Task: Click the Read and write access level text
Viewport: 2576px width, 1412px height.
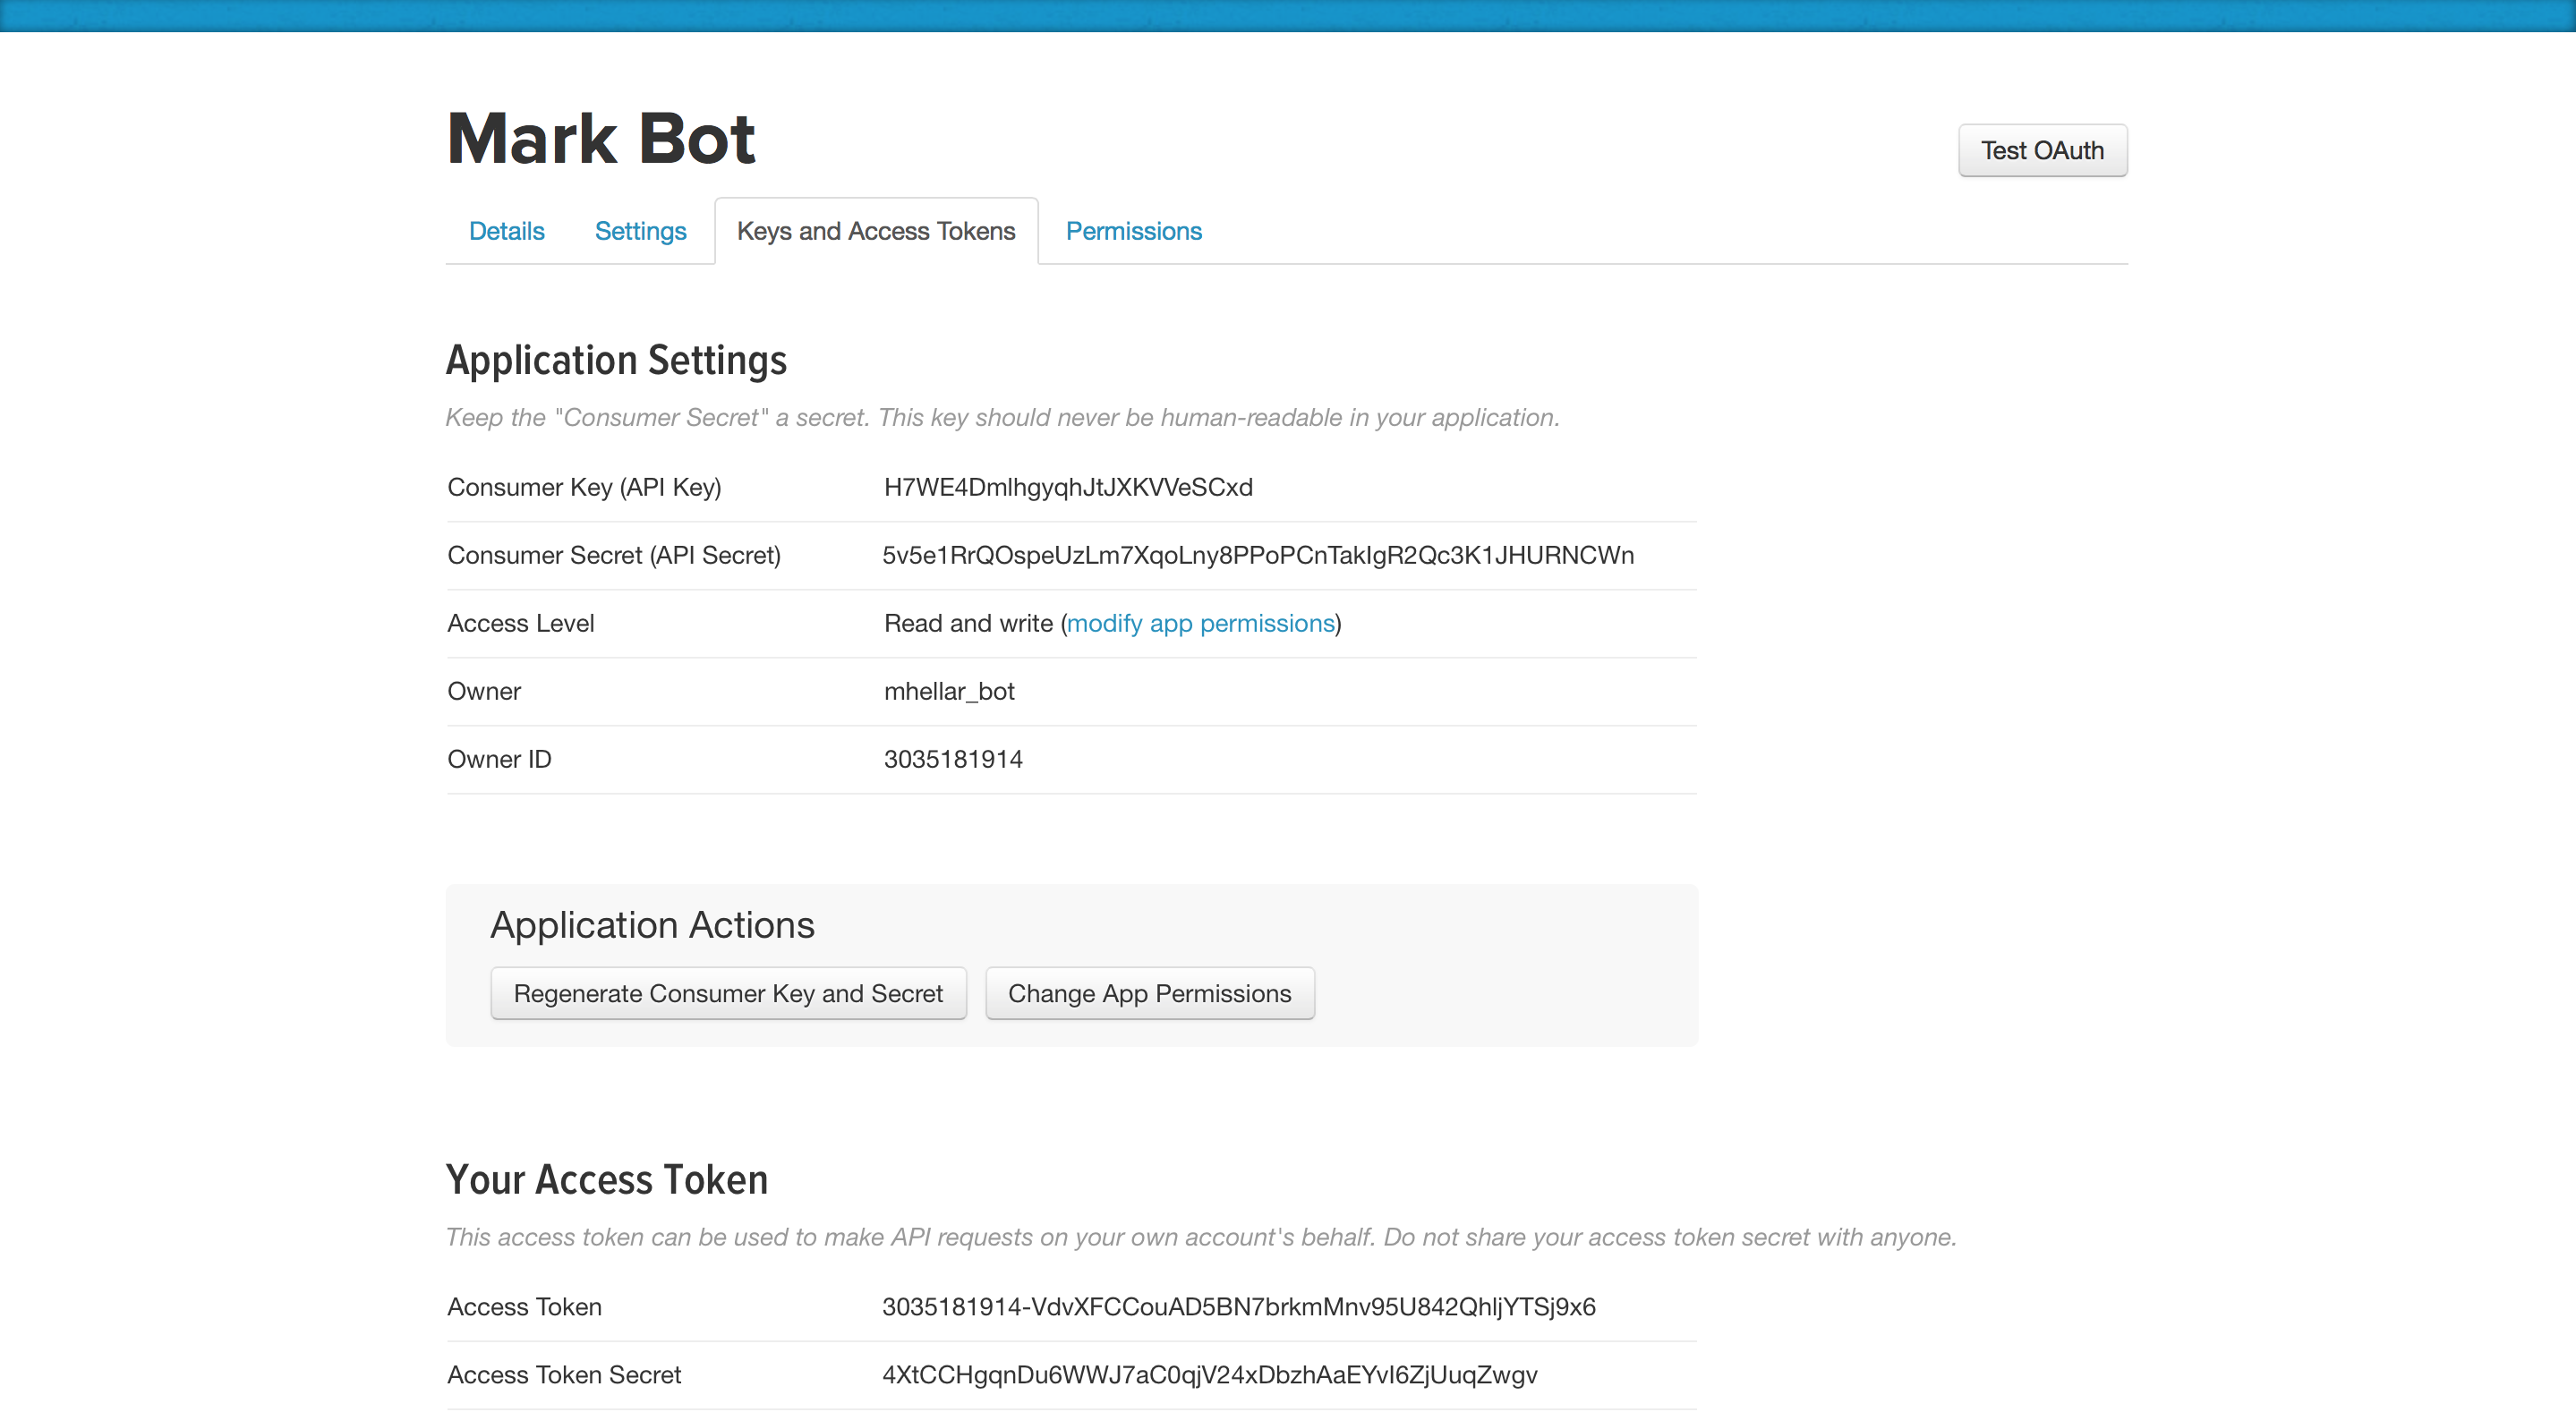Action: [x=968, y=623]
